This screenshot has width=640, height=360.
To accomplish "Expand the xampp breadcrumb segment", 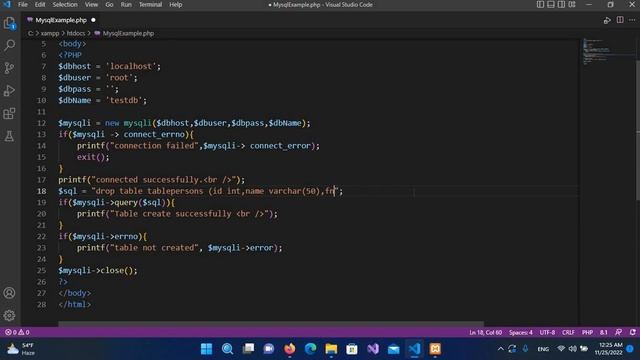I will [x=50, y=33].
